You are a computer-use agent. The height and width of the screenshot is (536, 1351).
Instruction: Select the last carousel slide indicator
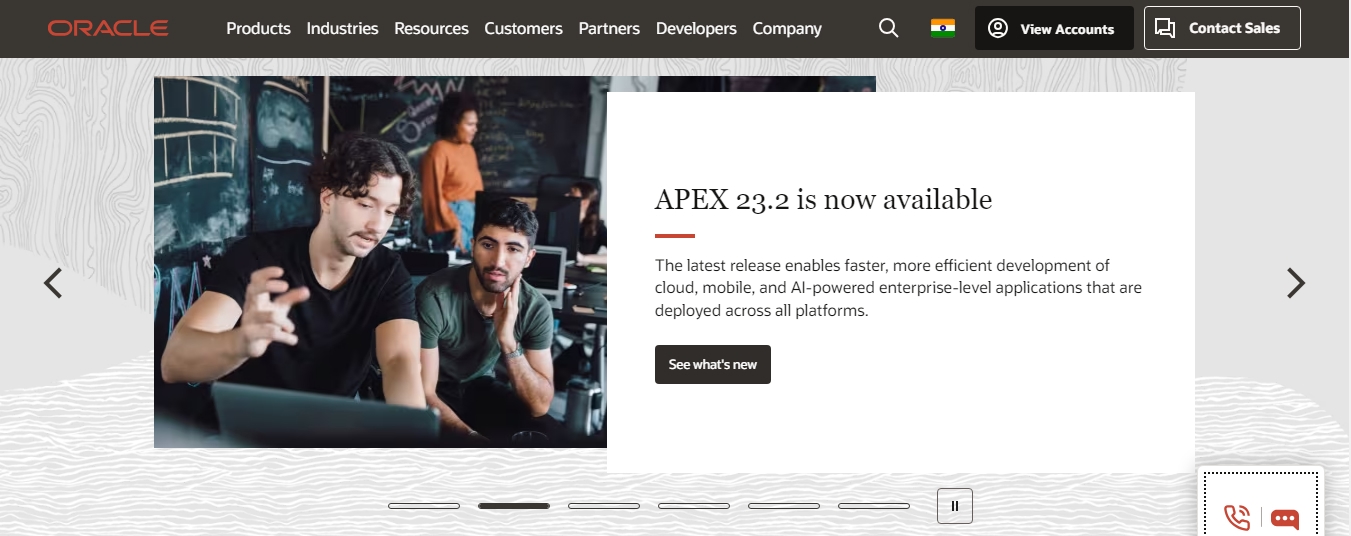[x=874, y=506]
